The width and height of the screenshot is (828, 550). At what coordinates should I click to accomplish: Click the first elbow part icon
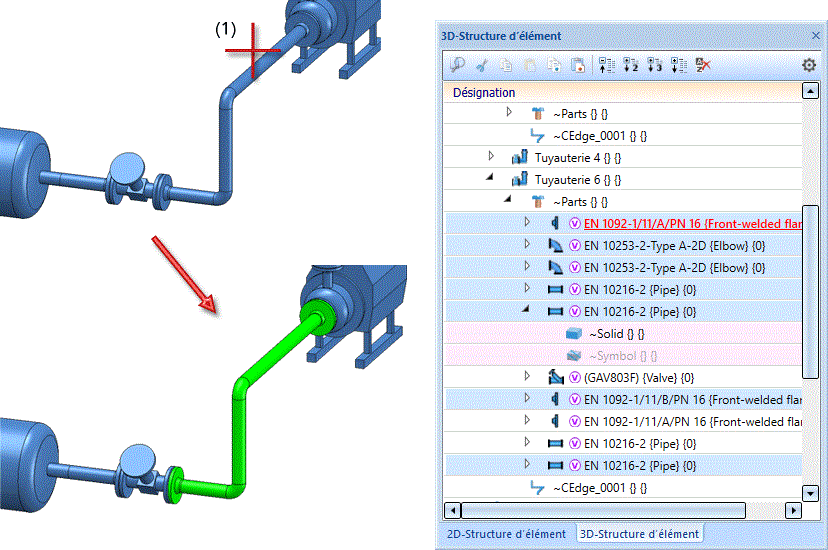point(556,245)
